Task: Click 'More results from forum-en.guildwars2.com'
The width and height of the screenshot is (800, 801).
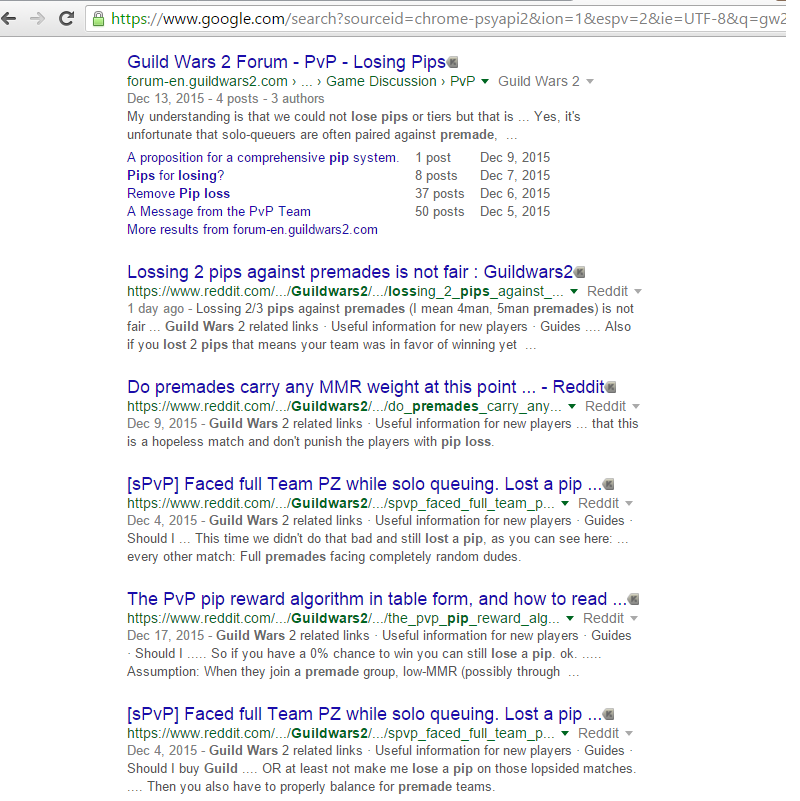Action: 252,230
